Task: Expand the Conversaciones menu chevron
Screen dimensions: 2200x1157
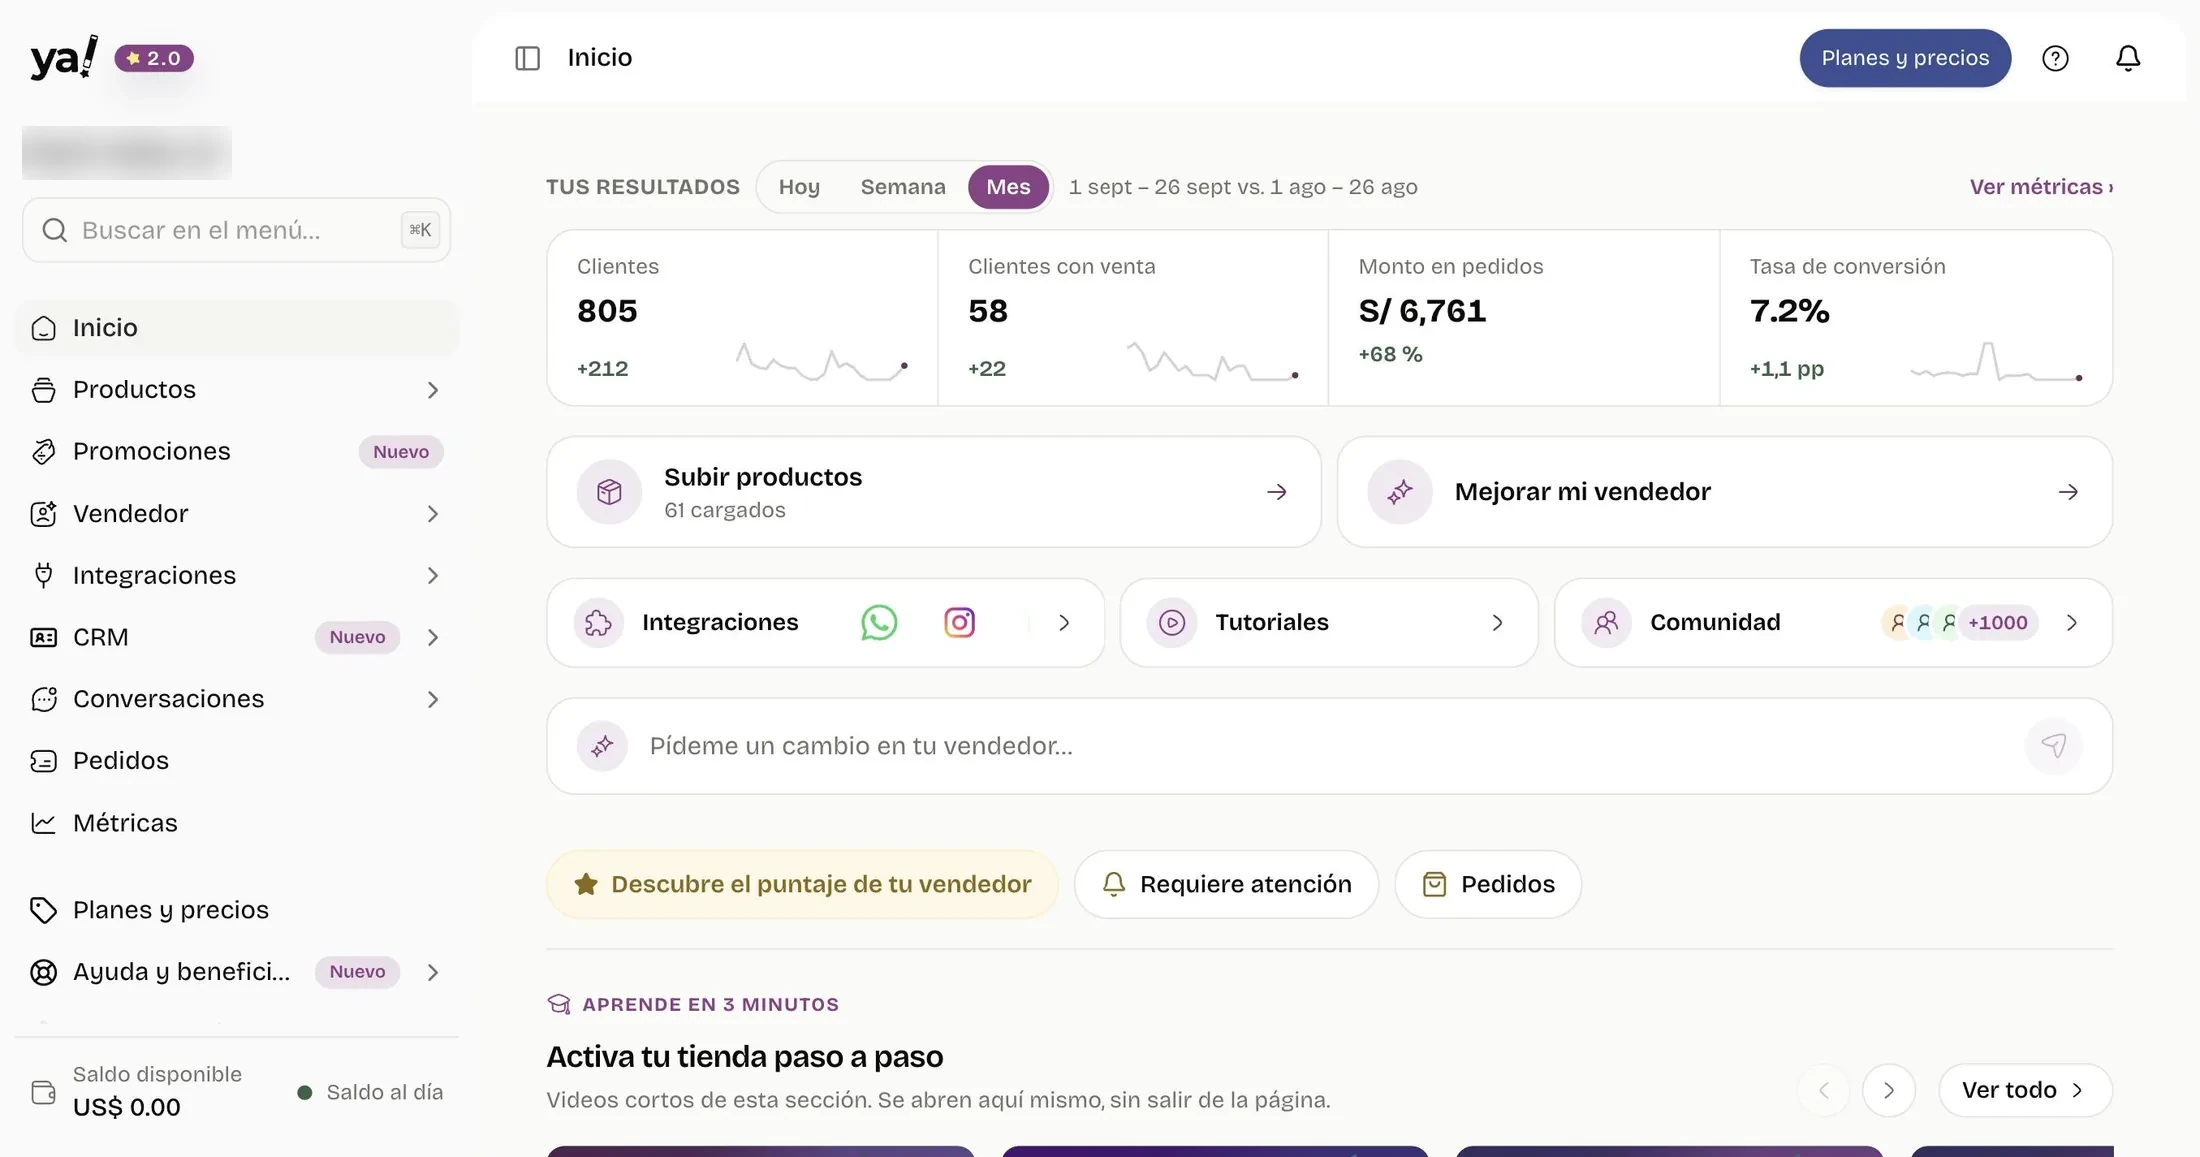Action: (x=432, y=699)
